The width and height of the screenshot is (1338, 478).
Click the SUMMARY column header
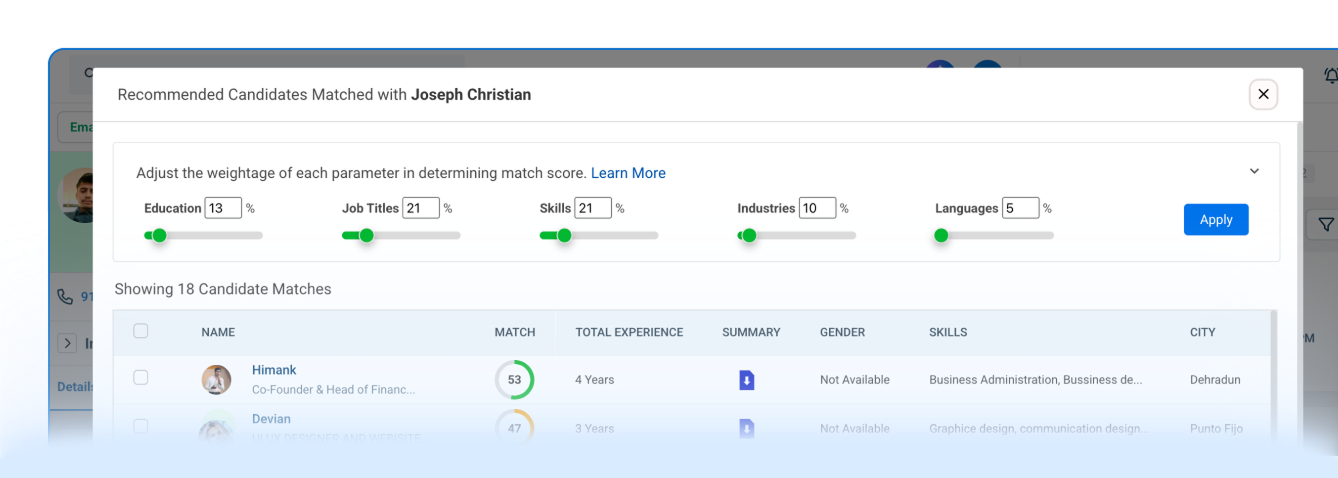tap(751, 332)
